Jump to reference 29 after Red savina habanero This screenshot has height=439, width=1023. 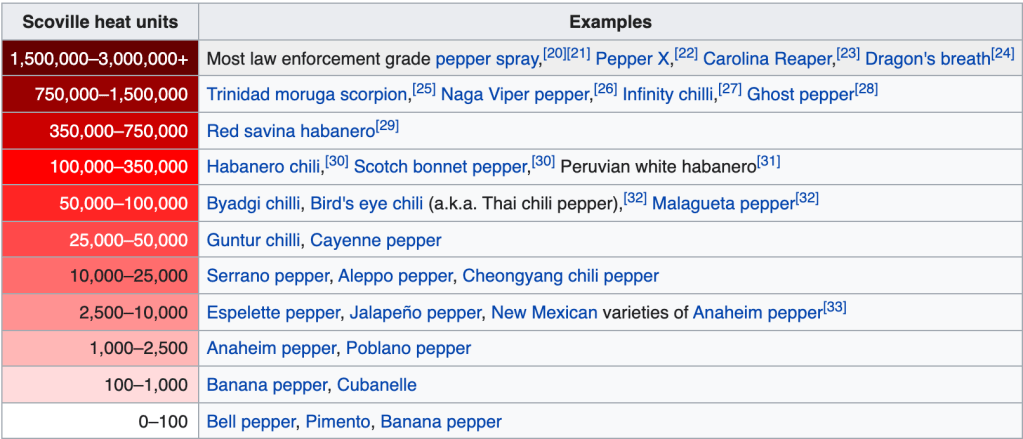click(387, 125)
